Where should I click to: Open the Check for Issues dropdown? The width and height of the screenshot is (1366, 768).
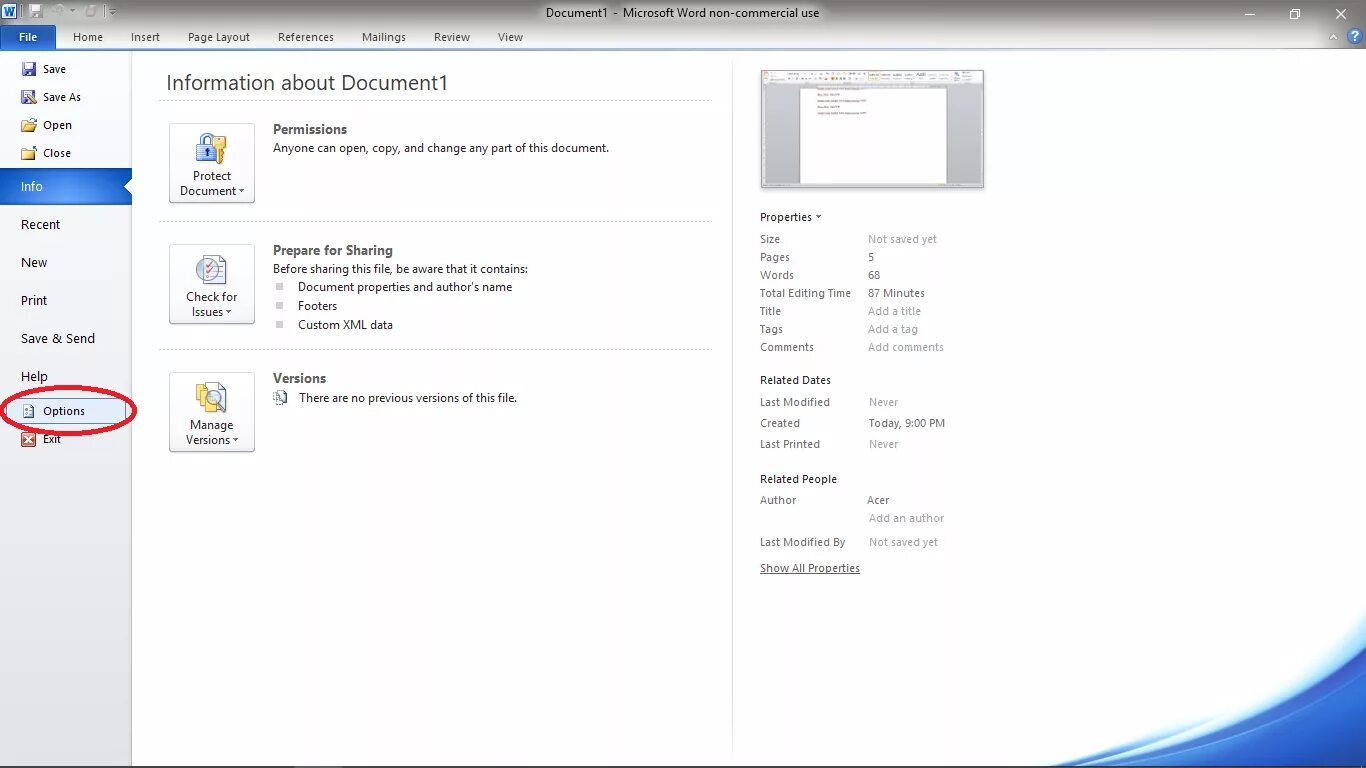click(212, 284)
